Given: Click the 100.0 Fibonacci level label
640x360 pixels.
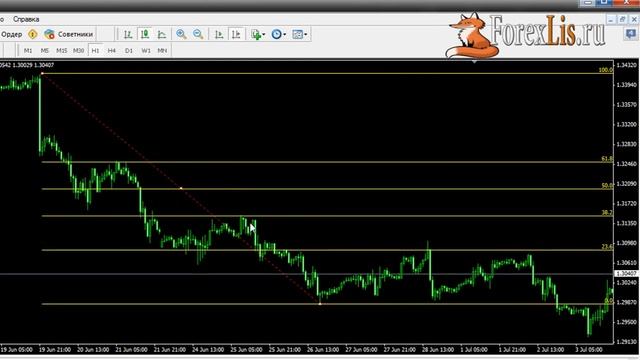Looking at the screenshot, I should point(606,70).
